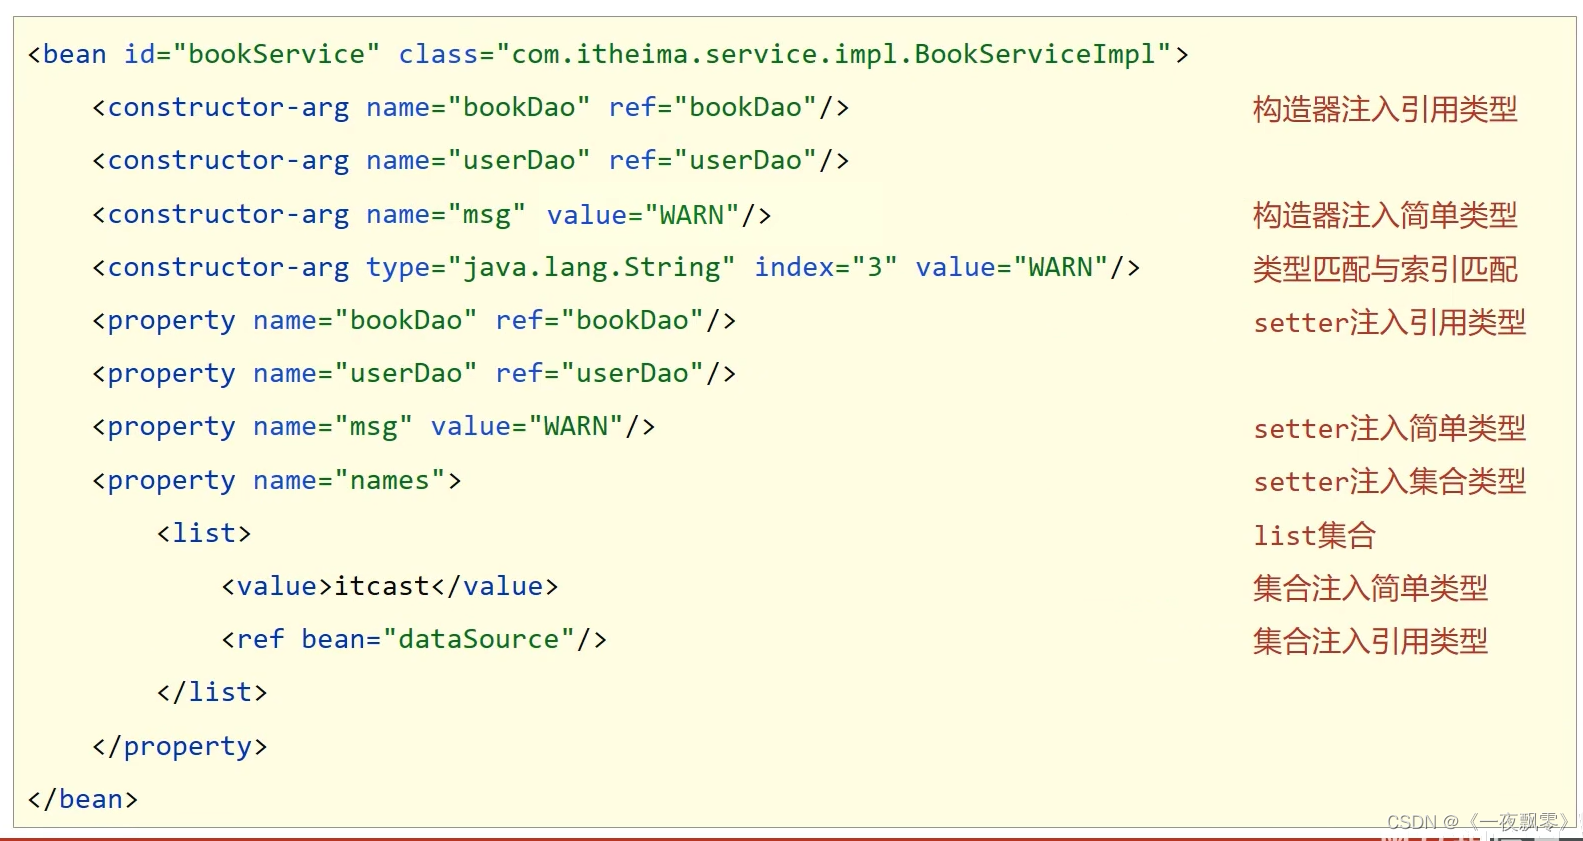Image resolution: width=1583 pixels, height=841 pixels.
Task: Click the annotation 集合注入简单类型
Action: pos(1370,588)
